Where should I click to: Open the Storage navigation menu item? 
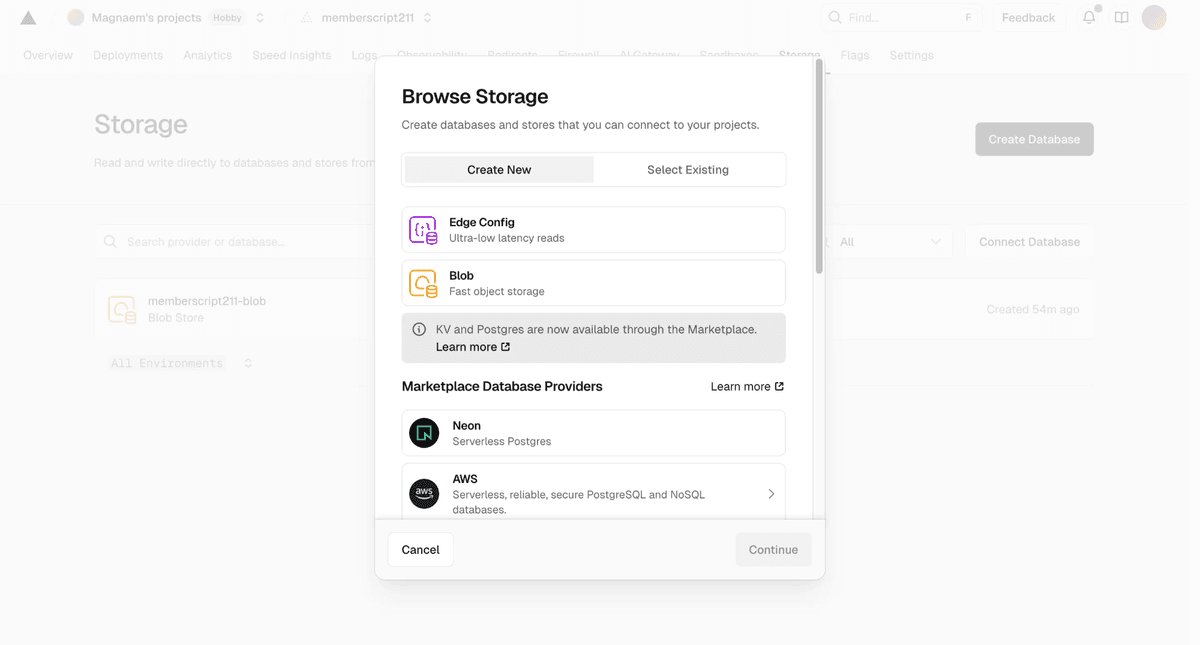799,55
